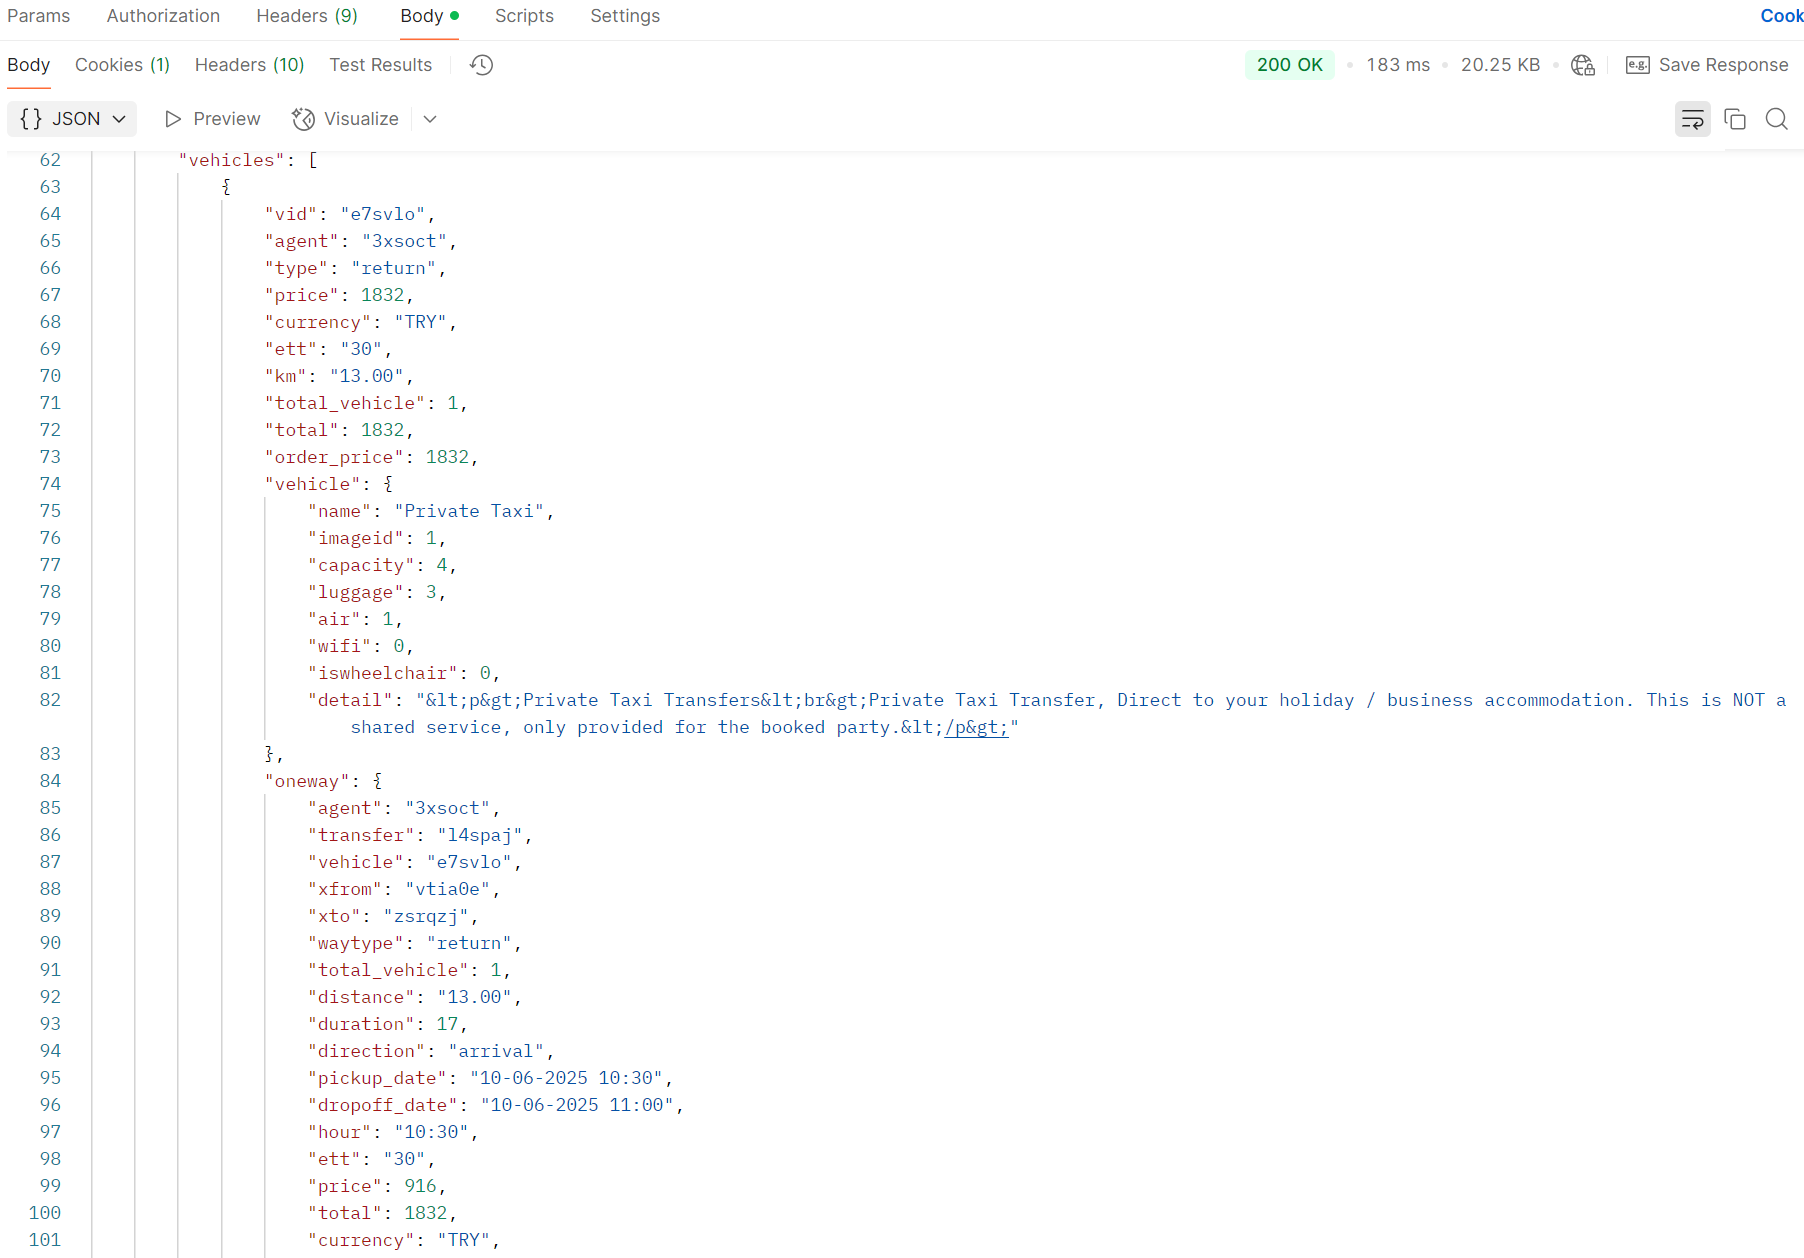
Task: Click the Visualize chart icon
Action: [x=303, y=119]
